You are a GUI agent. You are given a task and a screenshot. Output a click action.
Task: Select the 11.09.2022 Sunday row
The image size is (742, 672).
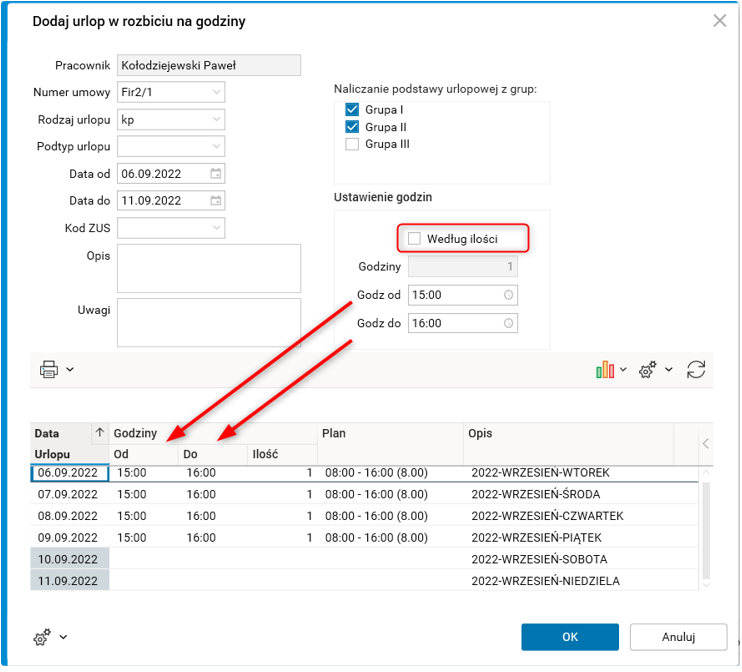pos(364,581)
